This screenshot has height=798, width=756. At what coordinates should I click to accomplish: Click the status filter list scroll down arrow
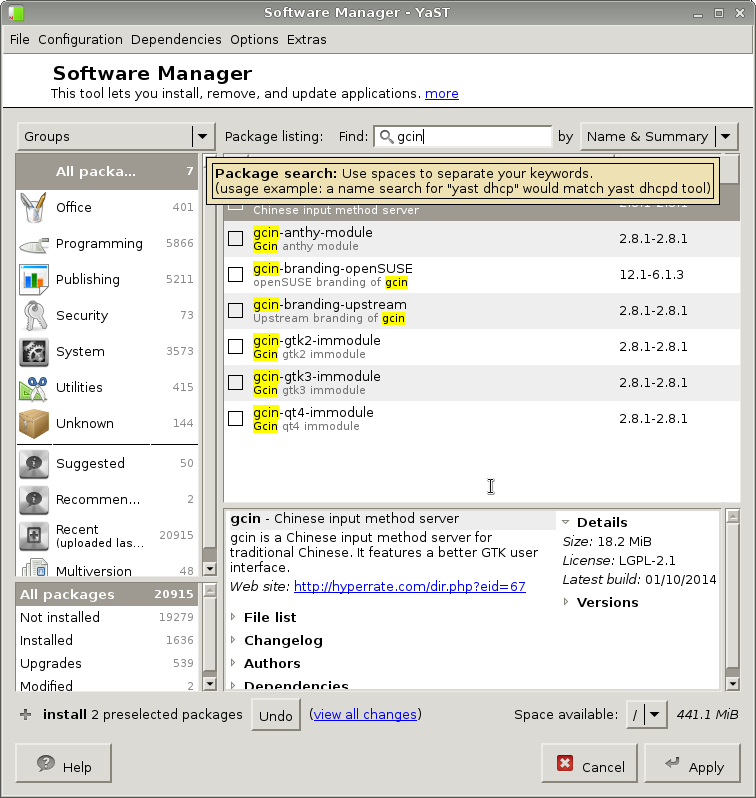(209, 683)
